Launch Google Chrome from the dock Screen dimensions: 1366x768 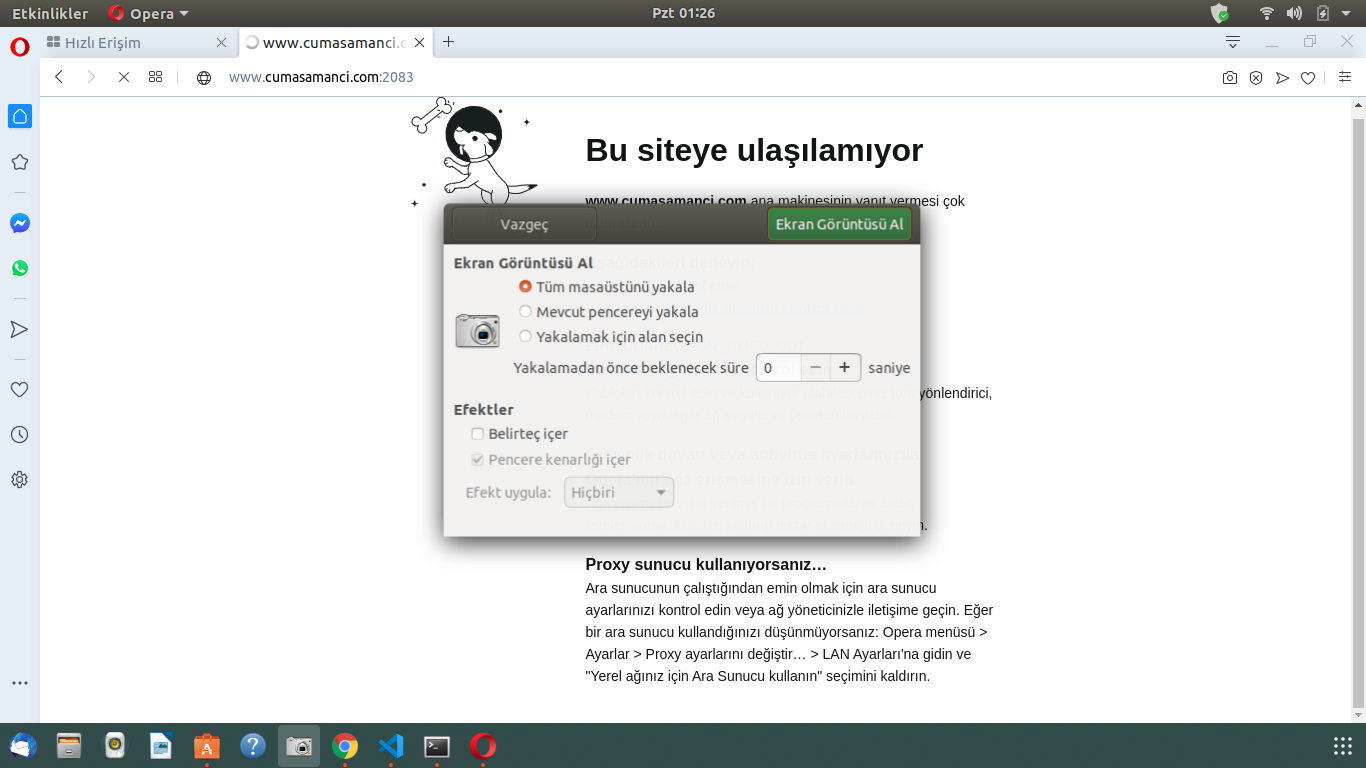tap(345, 746)
